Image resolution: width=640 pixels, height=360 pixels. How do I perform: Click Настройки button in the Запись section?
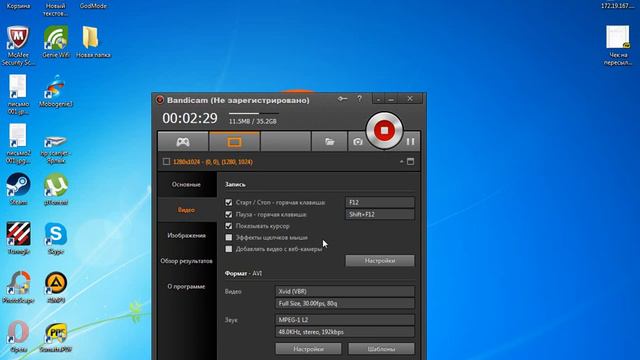point(380,260)
